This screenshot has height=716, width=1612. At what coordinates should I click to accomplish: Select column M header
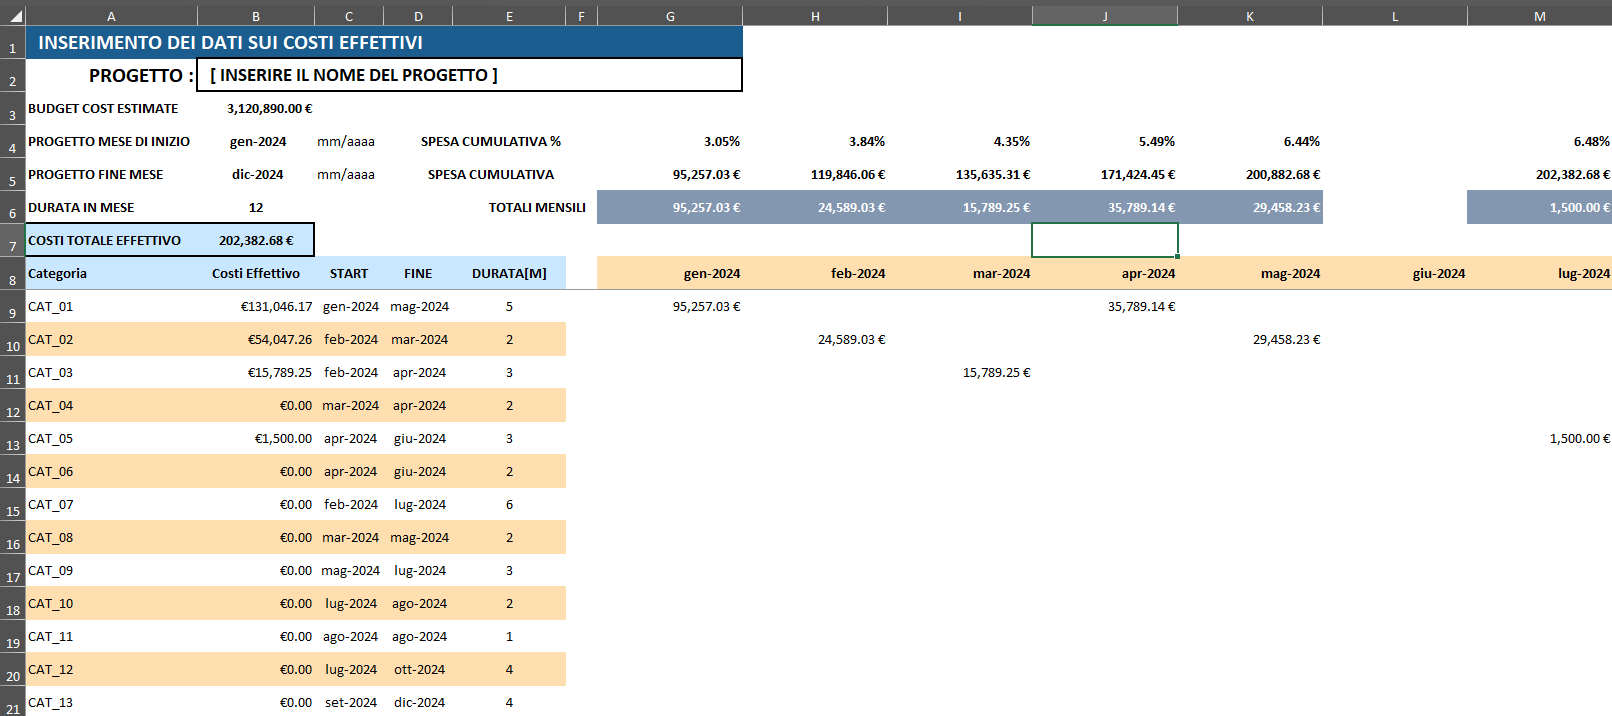[x=1540, y=16]
